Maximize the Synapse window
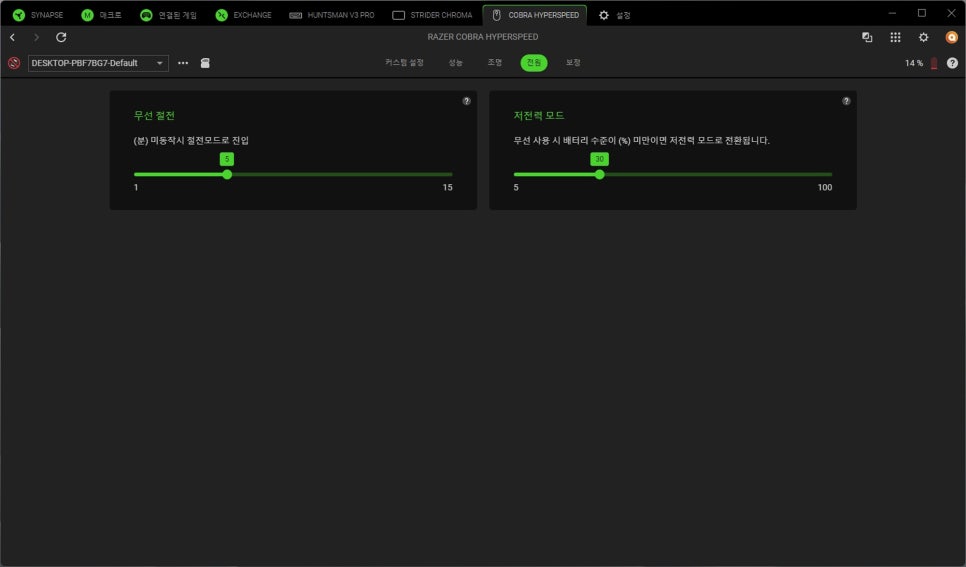The height and width of the screenshot is (567, 966). coord(922,13)
